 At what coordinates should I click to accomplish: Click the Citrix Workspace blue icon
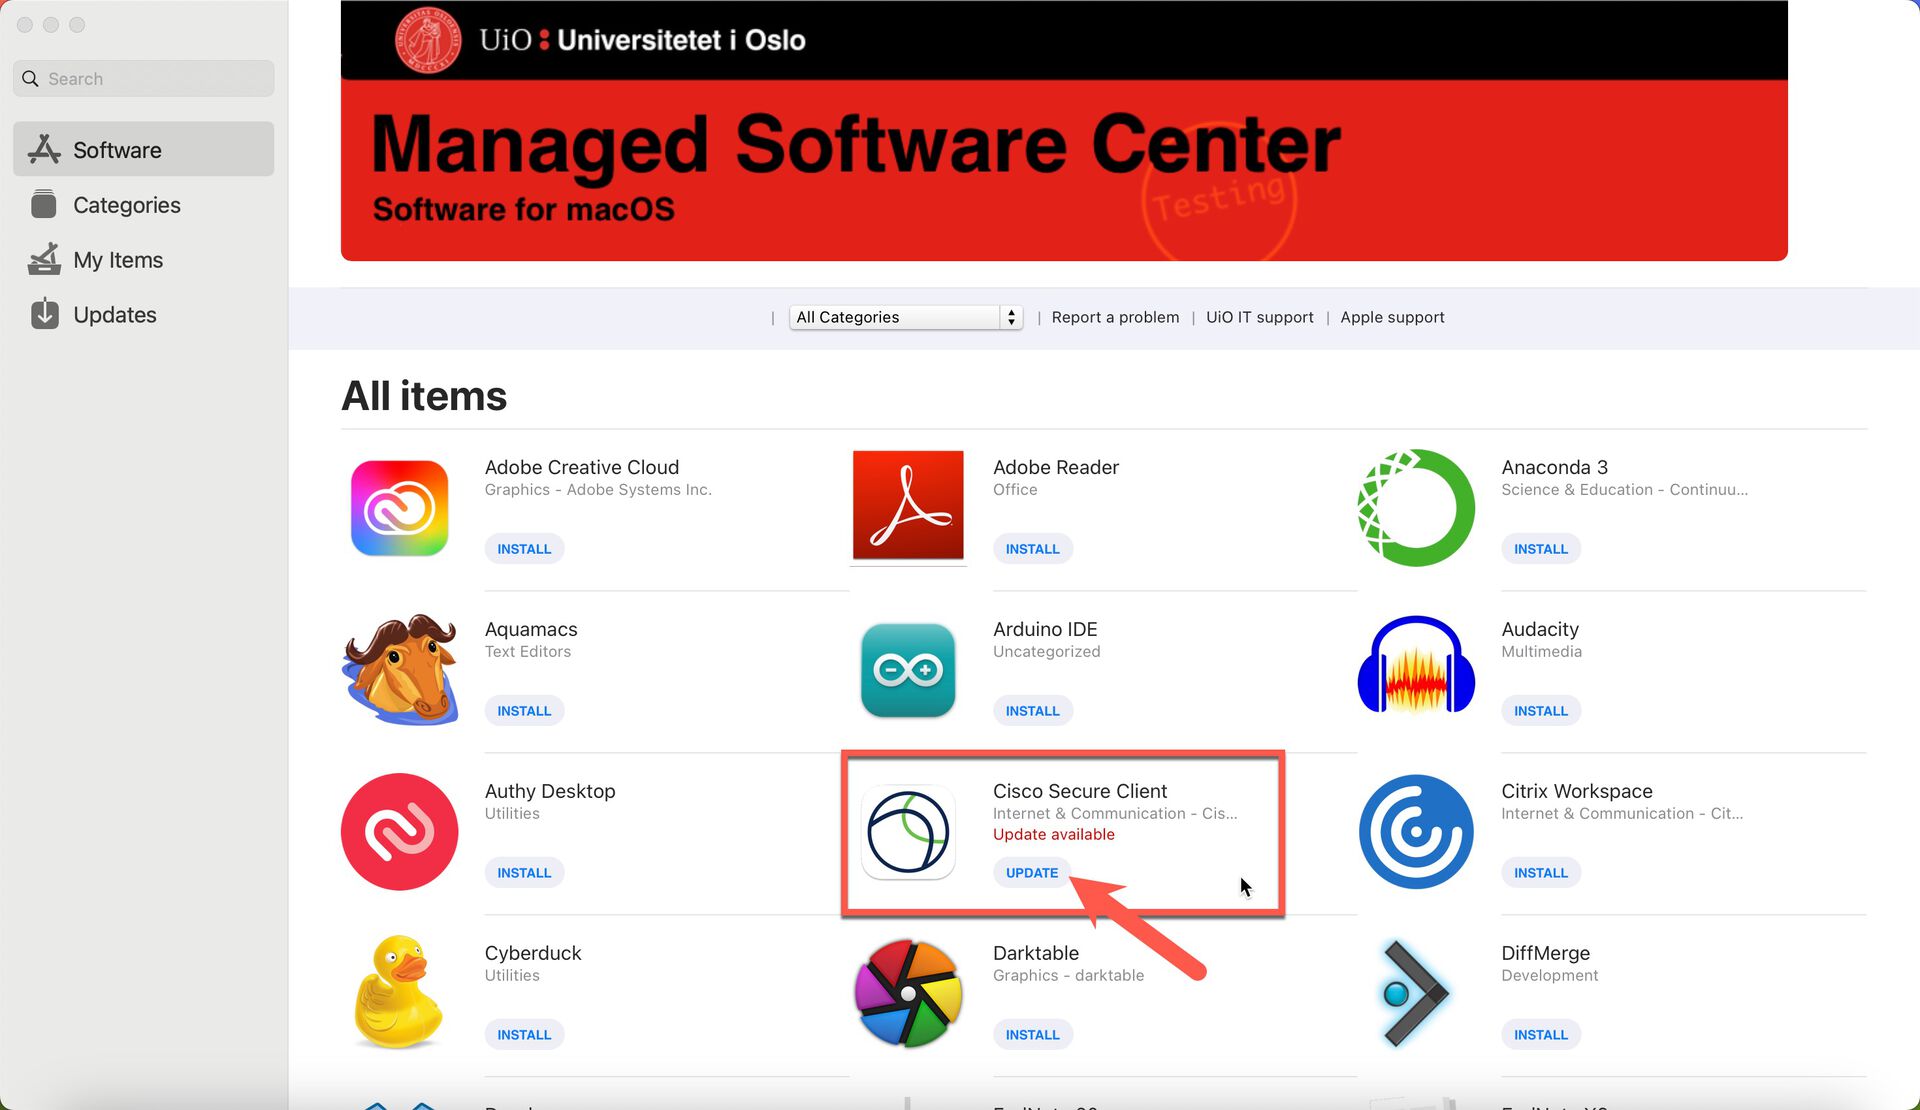pos(1416,832)
